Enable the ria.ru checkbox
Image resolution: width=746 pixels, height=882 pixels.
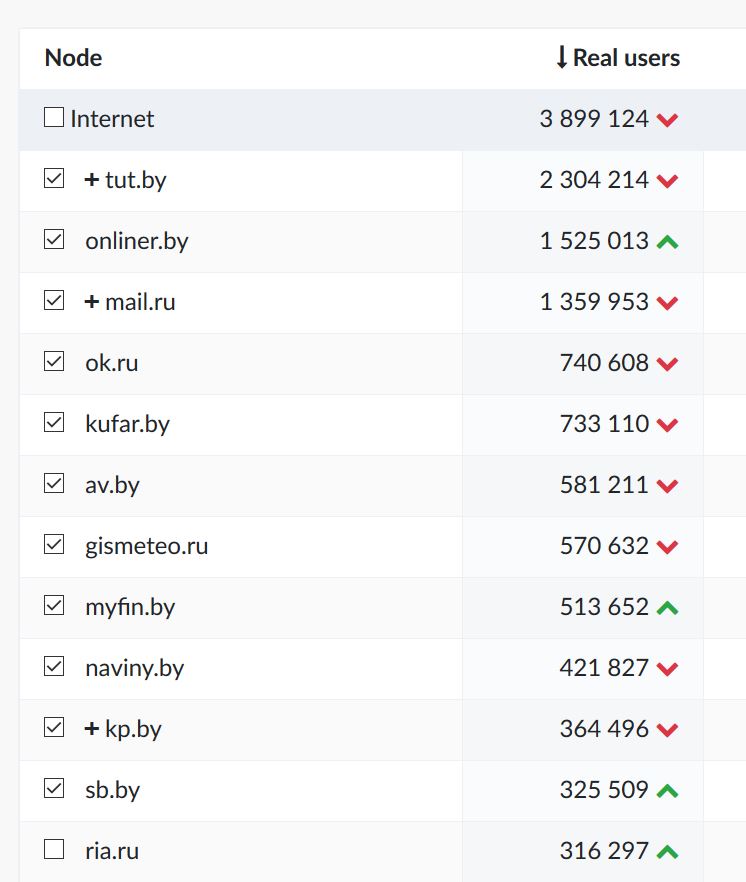[x=54, y=850]
